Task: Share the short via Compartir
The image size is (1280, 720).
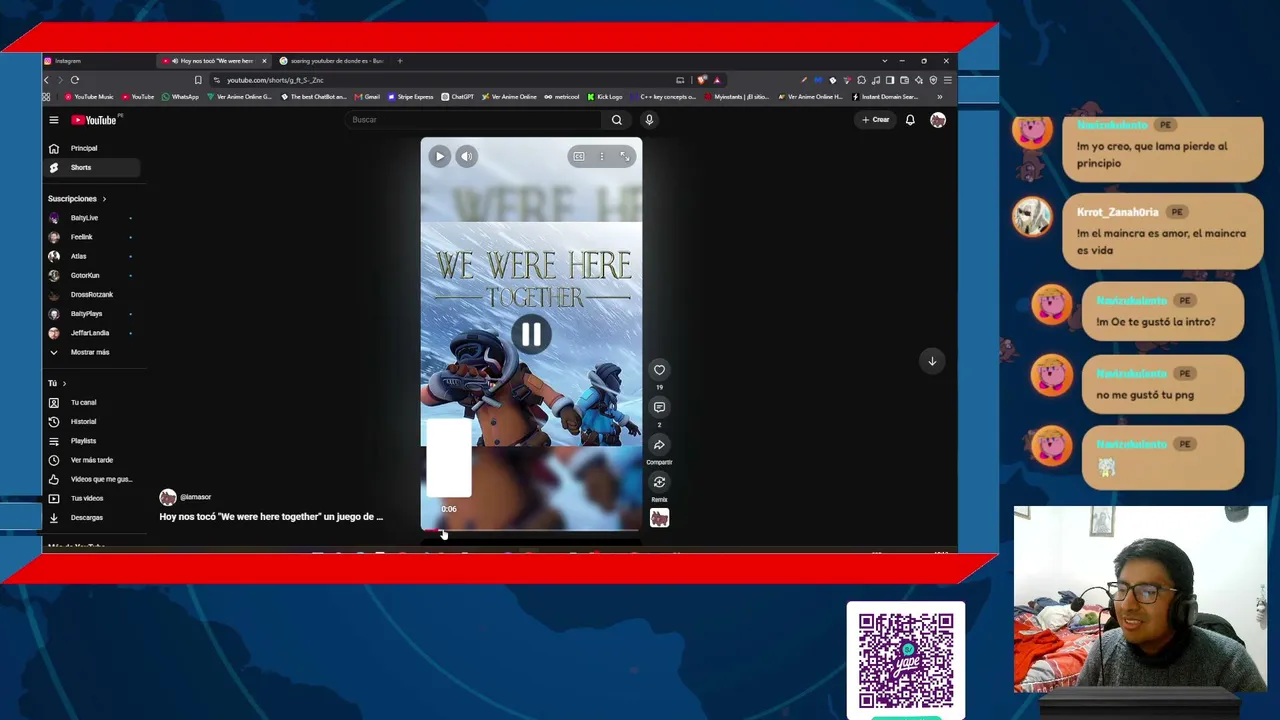Action: (x=659, y=445)
